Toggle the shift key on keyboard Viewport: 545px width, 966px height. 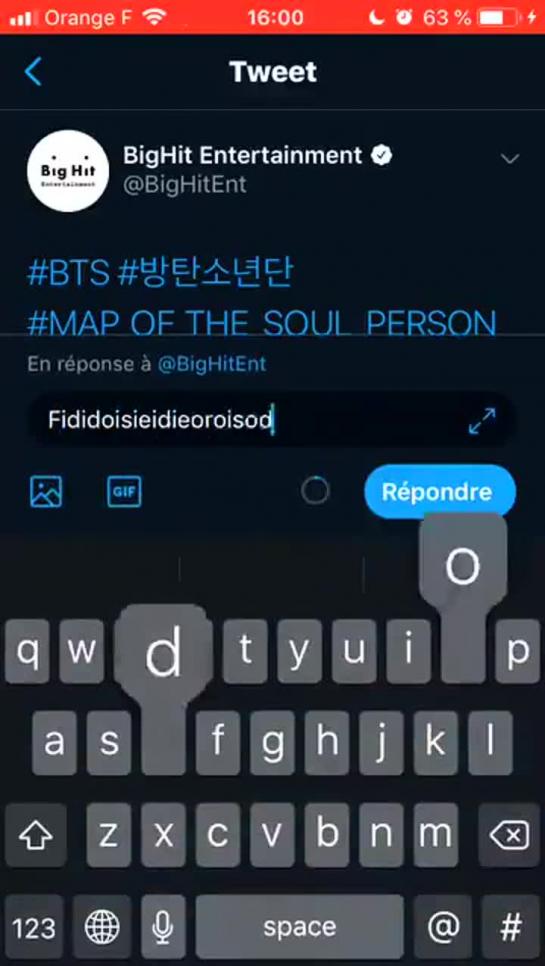[36, 835]
